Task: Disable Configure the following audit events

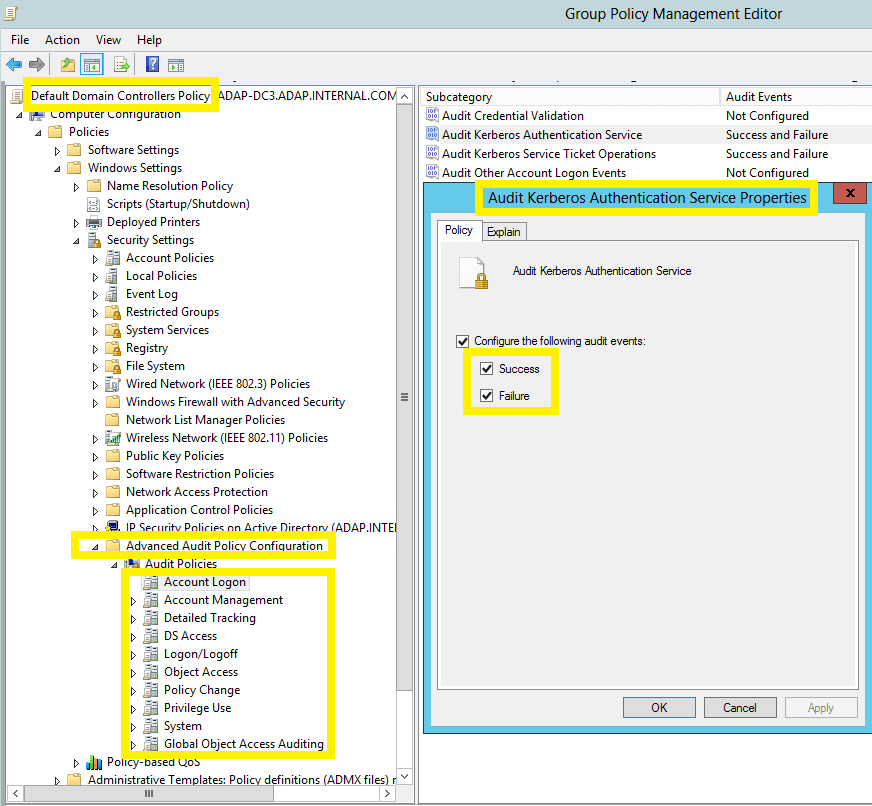Action: (463, 341)
